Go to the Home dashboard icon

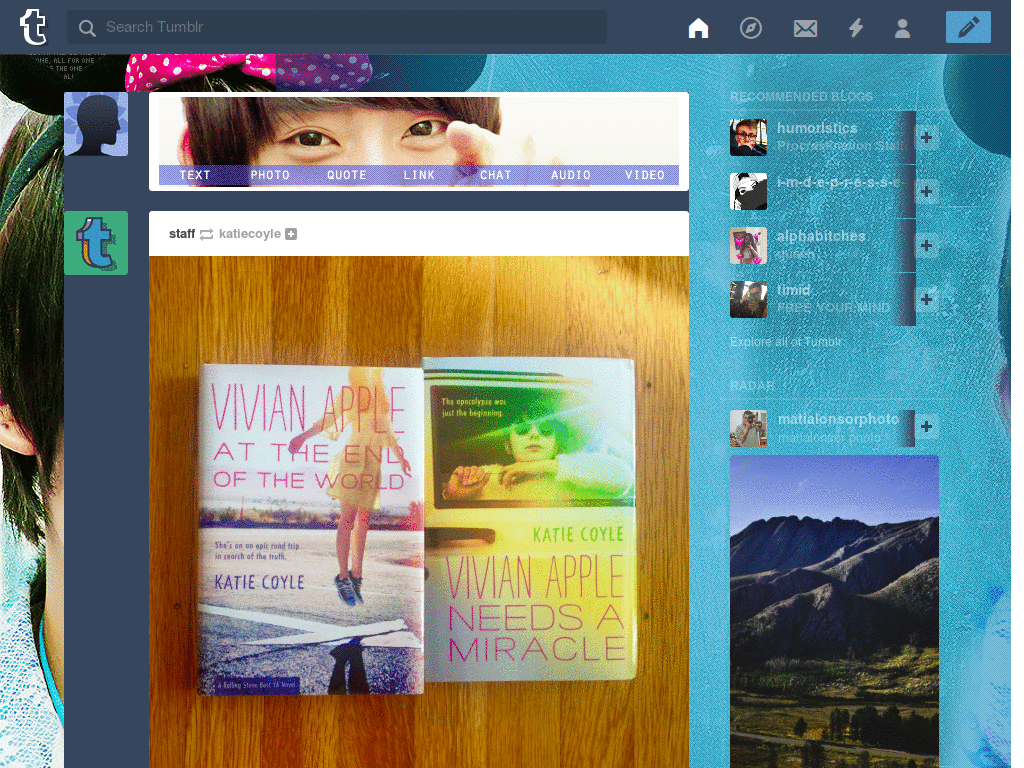pos(698,28)
